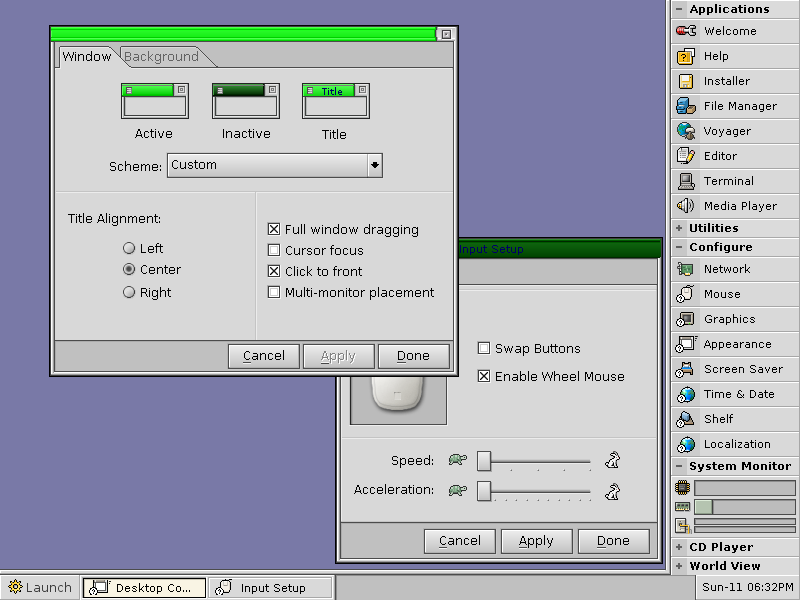Open the Launch menu in taskbar
The width and height of the screenshot is (800, 600).
click(40, 587)
